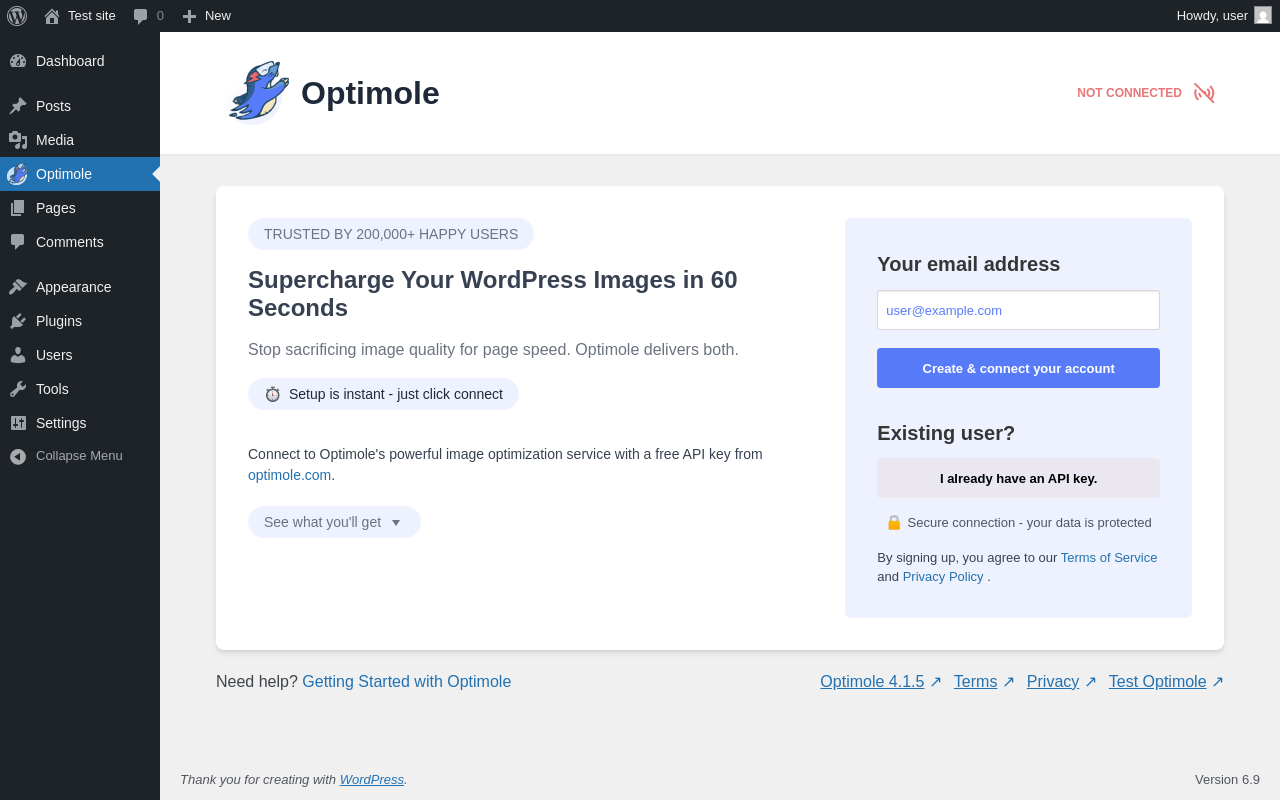This screenshot has height=800, width=1280.
Task: Click the not connected signal icon
Action: click(x=1204, y=93)
